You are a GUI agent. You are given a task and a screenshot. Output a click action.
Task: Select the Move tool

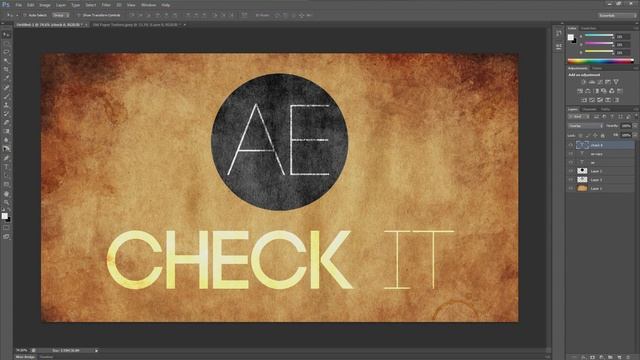tap(6, 35)
